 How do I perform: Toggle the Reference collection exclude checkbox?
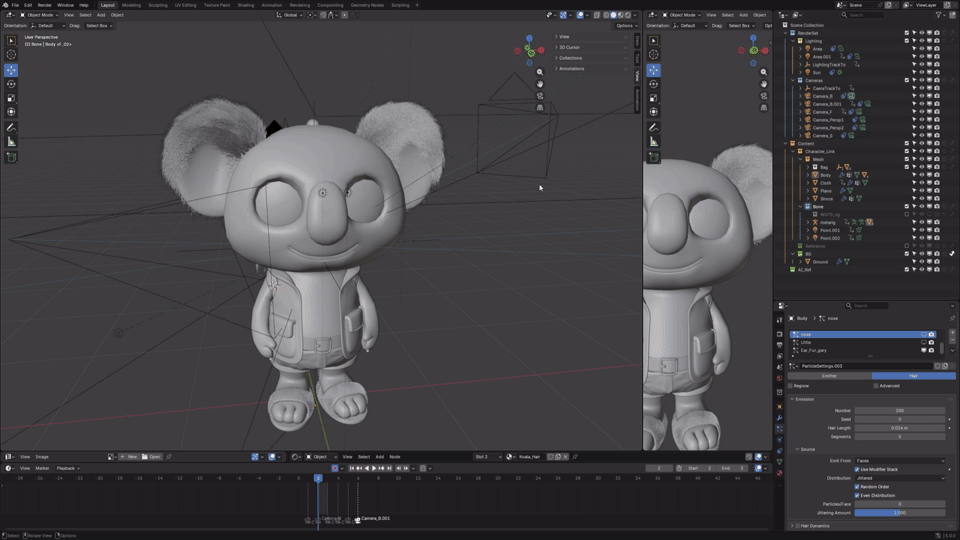click(x=907, y=246)
